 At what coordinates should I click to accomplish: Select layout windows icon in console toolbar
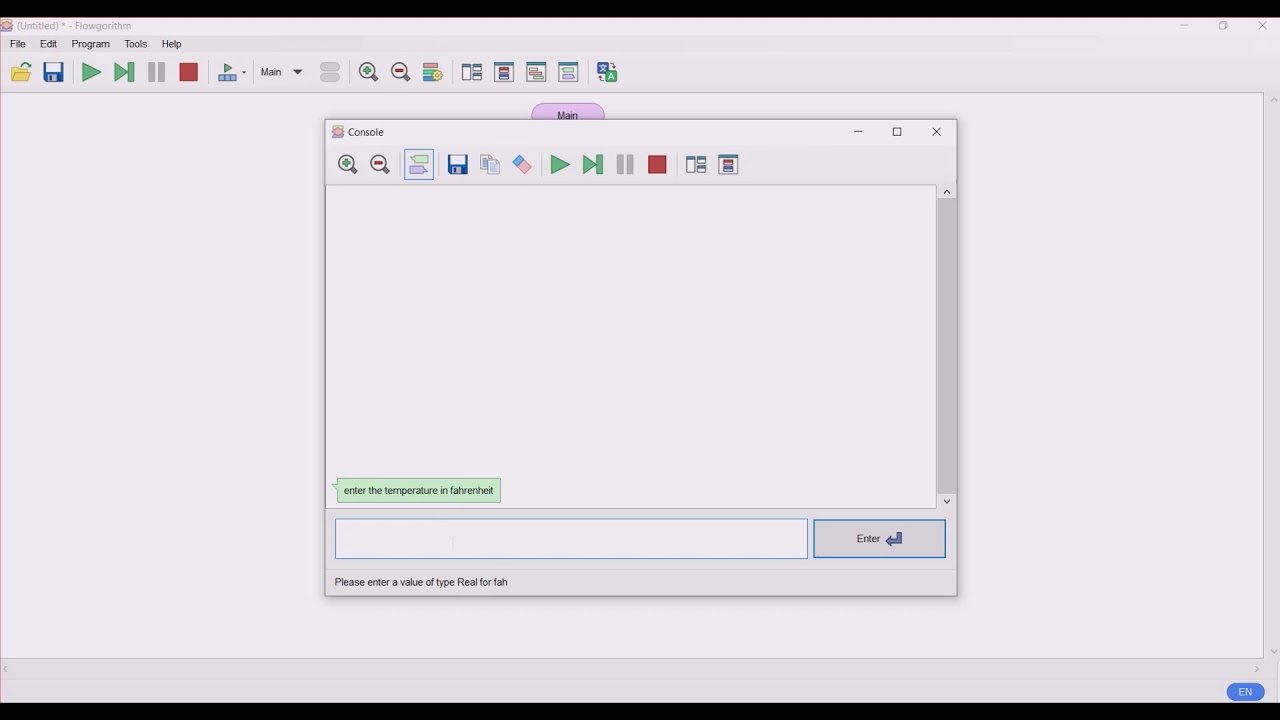(696, 165)
